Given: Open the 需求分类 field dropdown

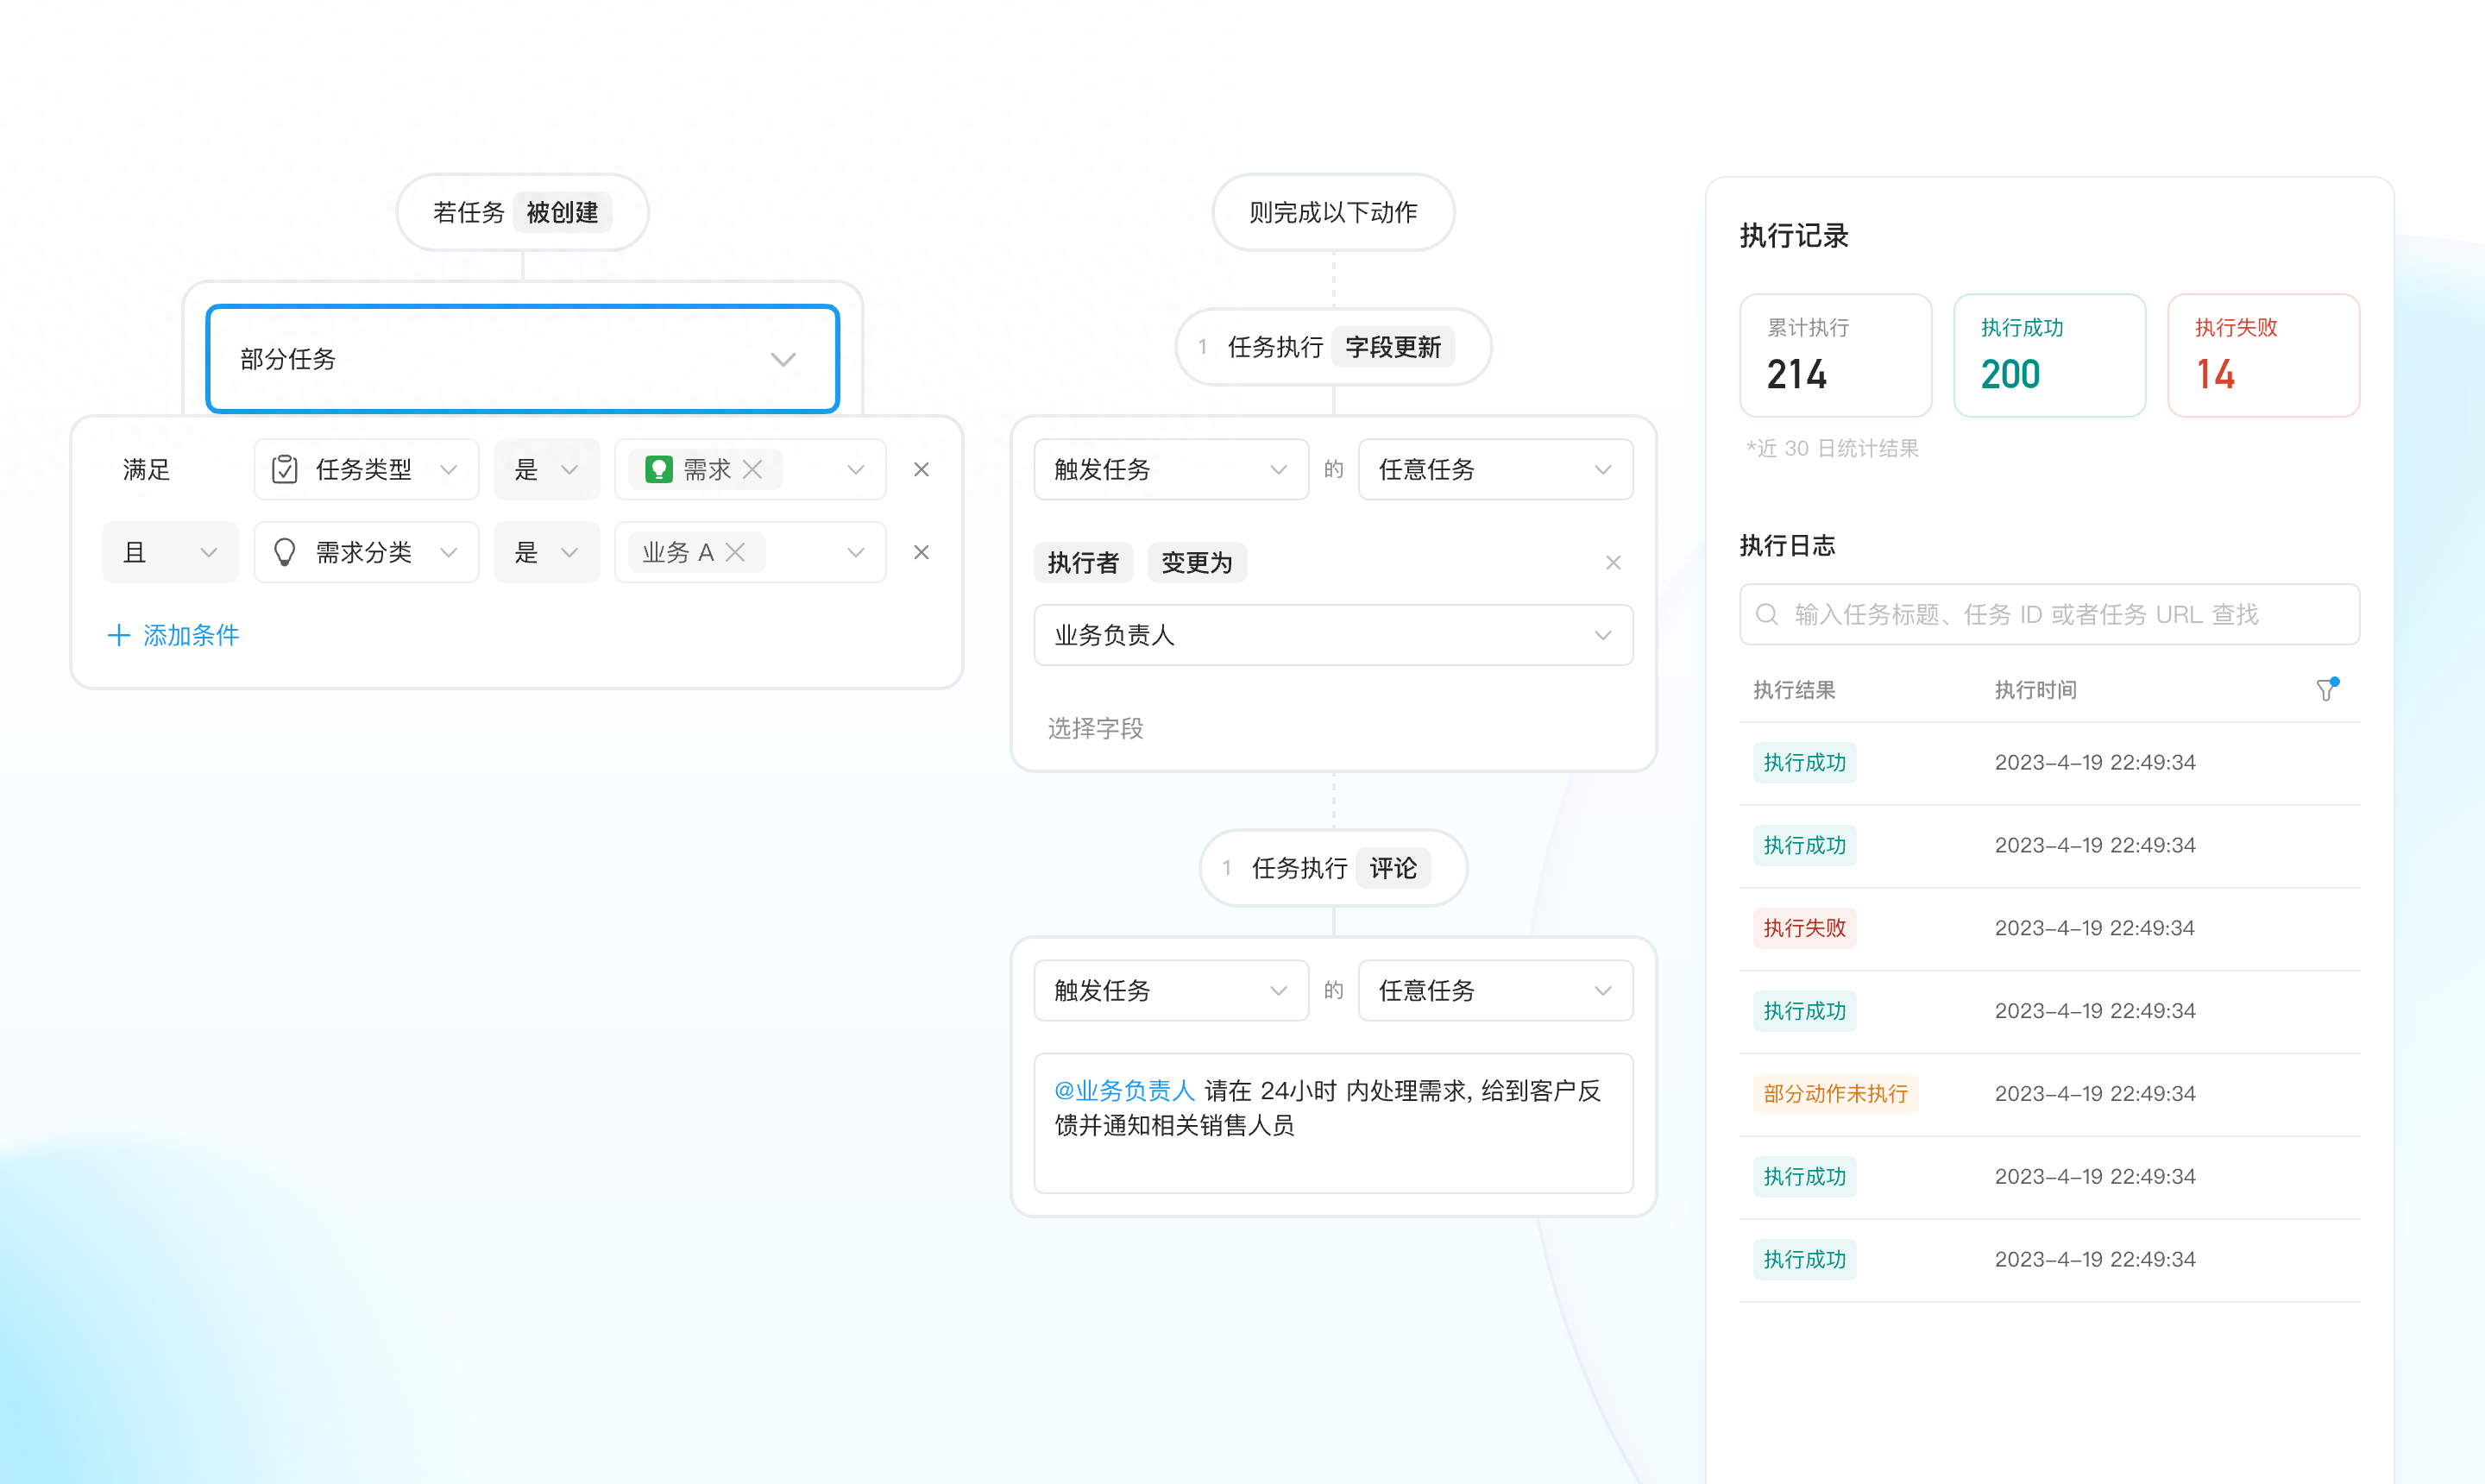Looking at the screenshot, I should (x=366, y=552).
